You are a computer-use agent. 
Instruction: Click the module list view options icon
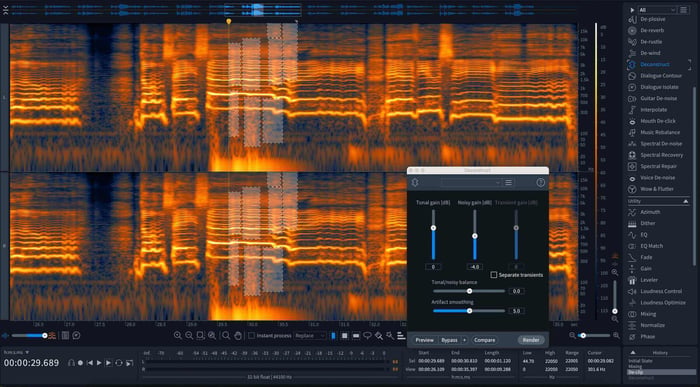pyautogui.click(x=683, y=10)
